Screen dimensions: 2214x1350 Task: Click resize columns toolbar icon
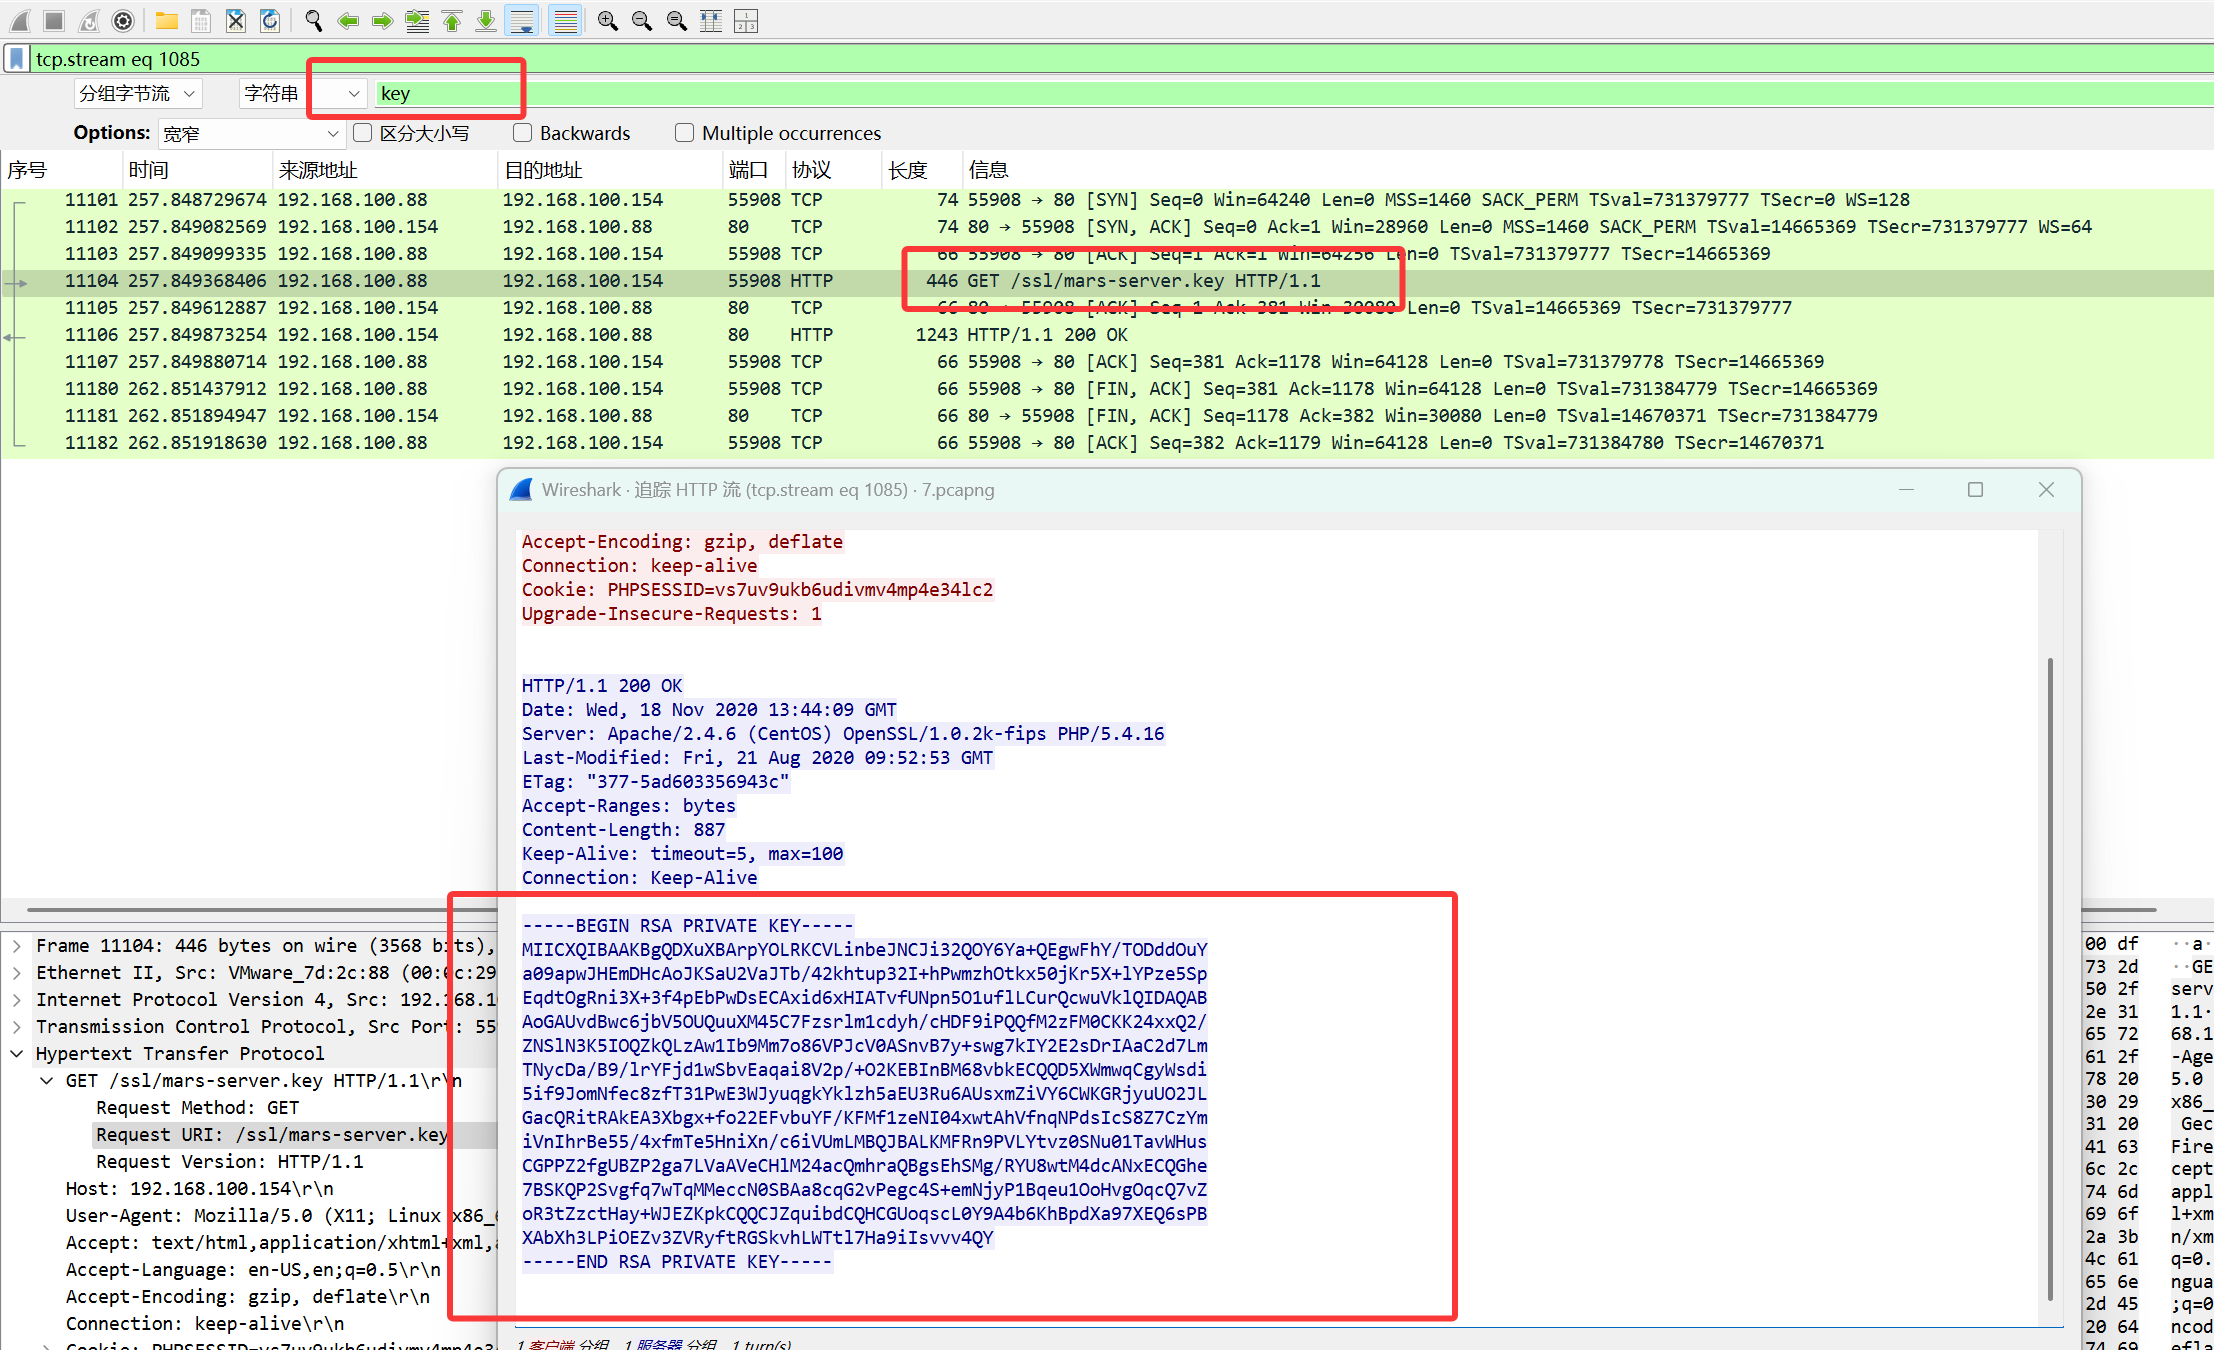[711, 20]
